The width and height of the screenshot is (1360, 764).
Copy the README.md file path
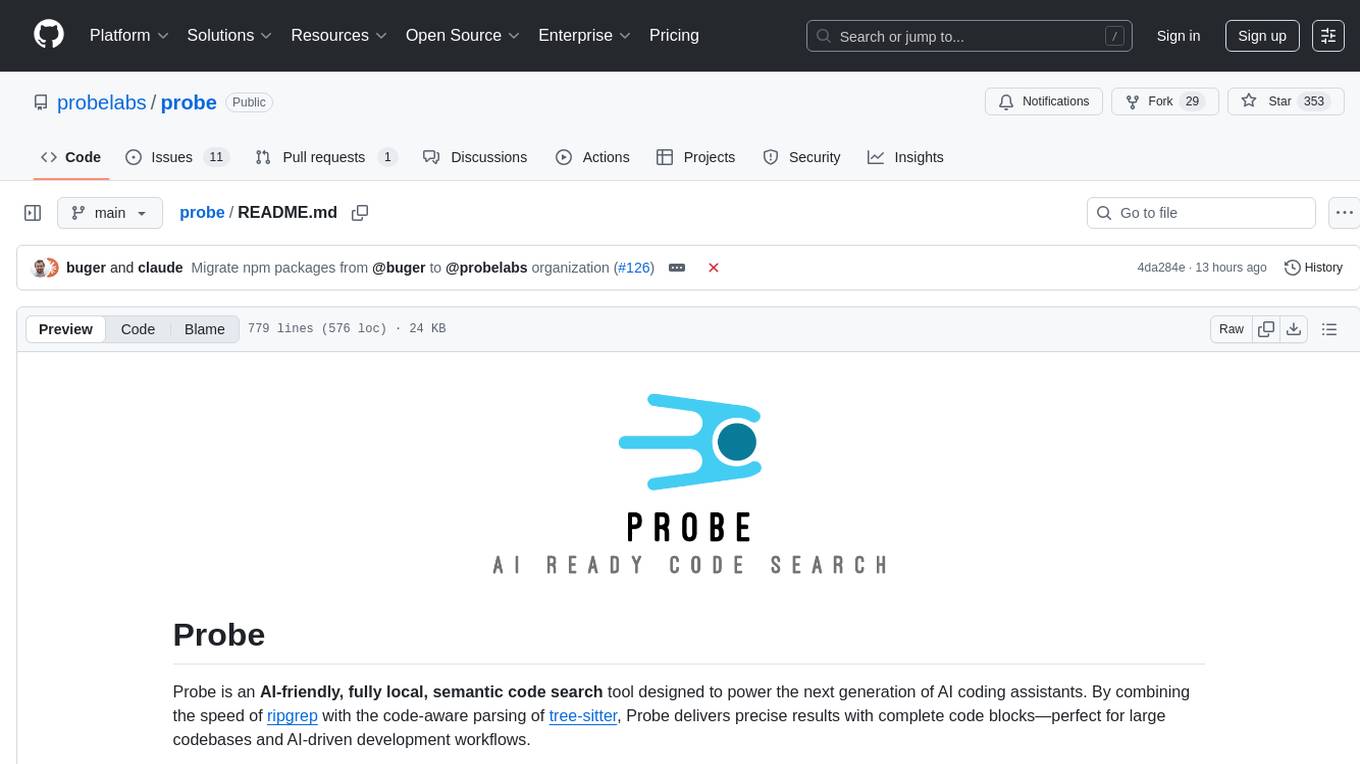pos(360,213)
